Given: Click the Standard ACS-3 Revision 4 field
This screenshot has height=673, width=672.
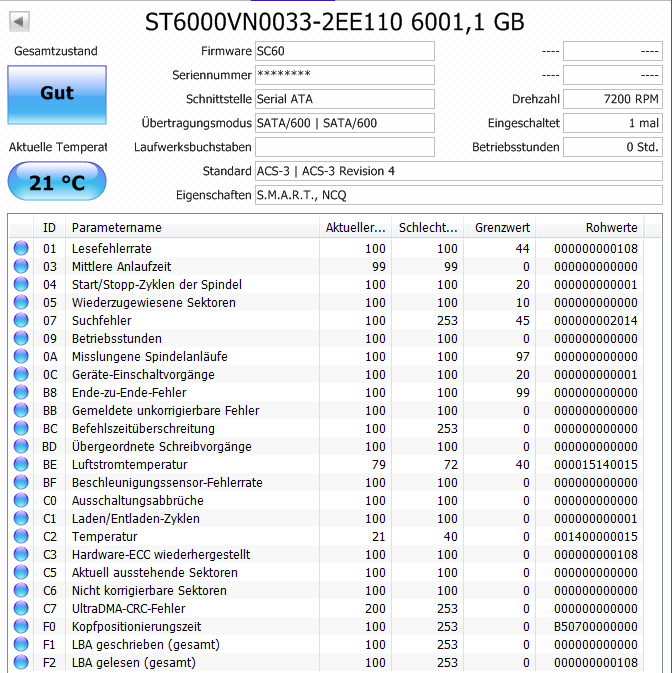Looking at the screenshot, I should pyautogui.click(x=459, y=171).
